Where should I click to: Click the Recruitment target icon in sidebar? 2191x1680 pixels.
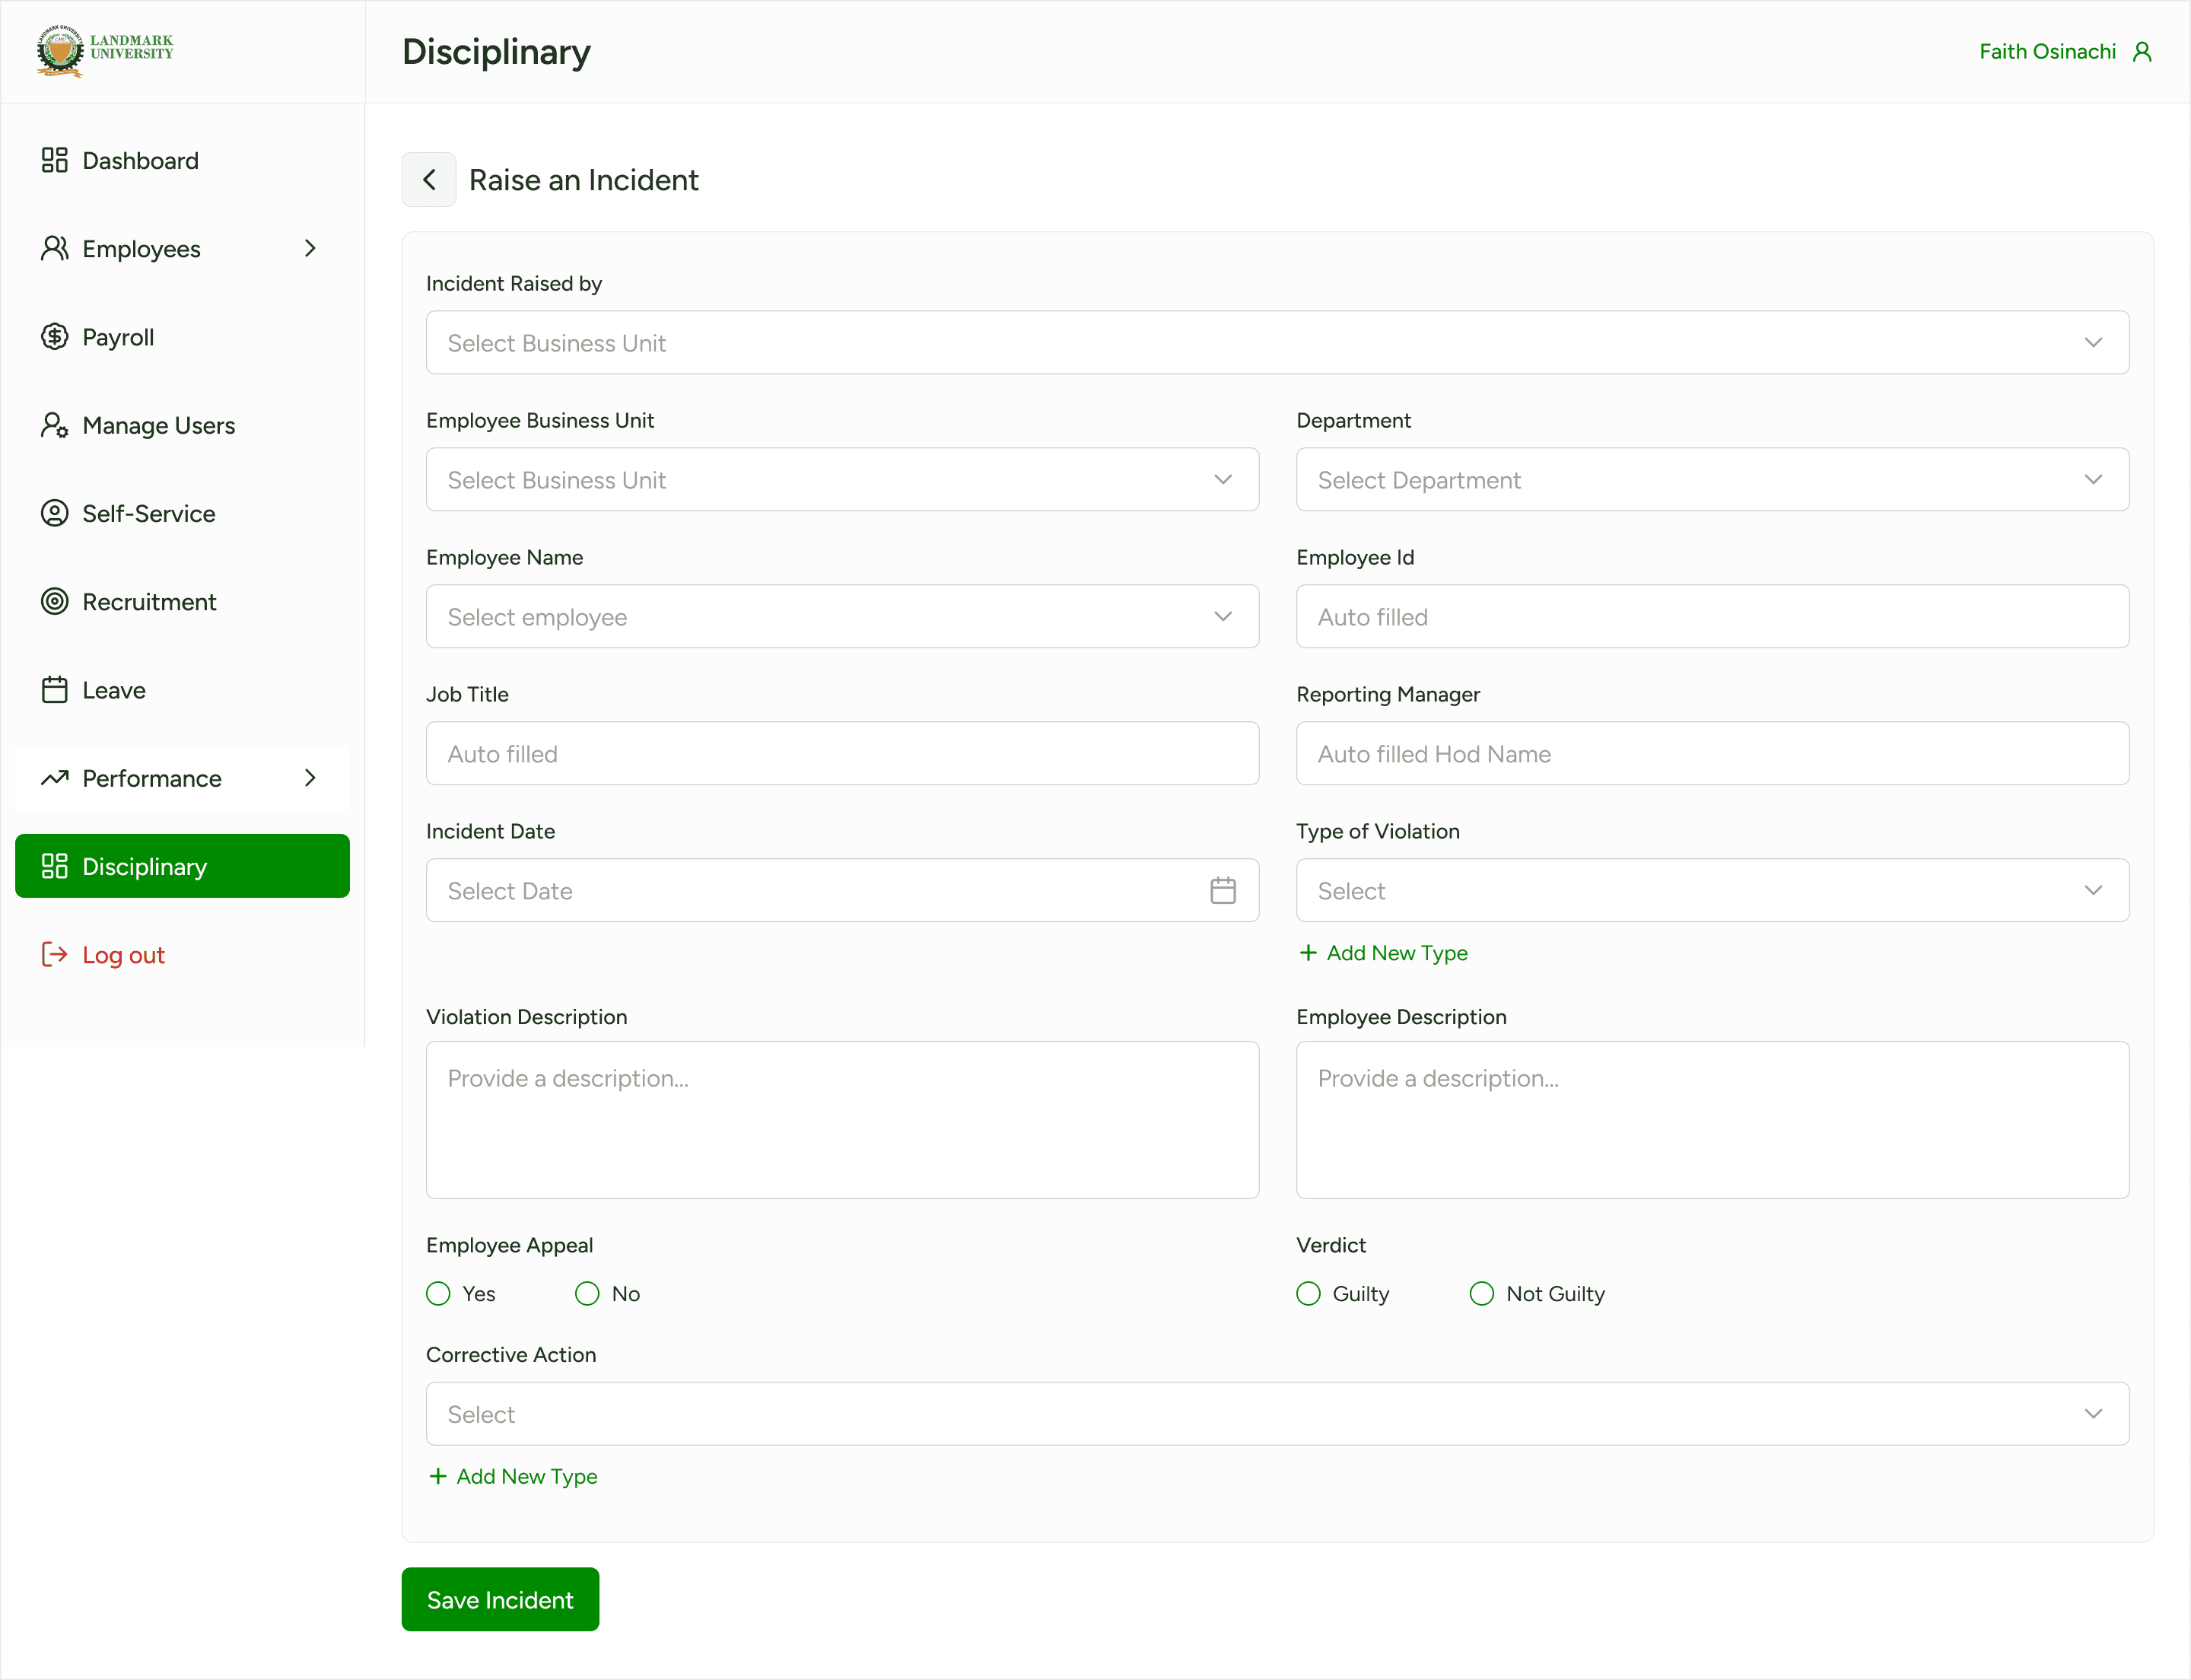[54, 601]
